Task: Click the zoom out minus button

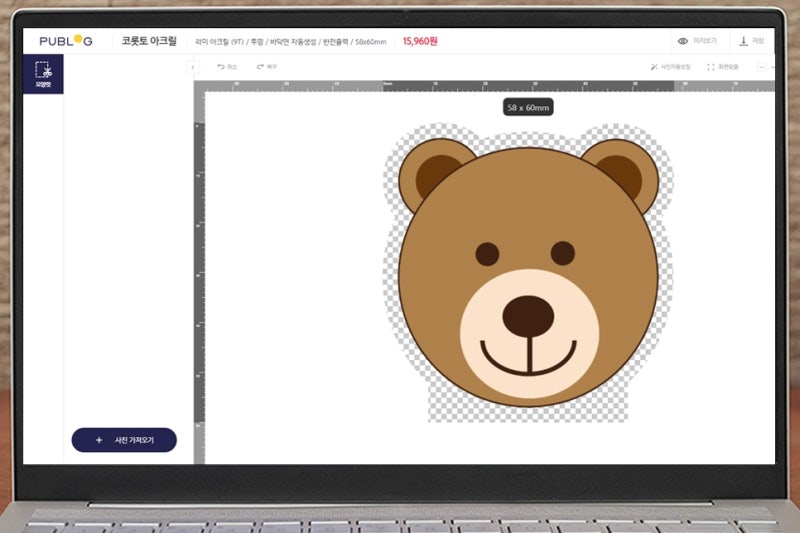Action: (x=761, y=67)
